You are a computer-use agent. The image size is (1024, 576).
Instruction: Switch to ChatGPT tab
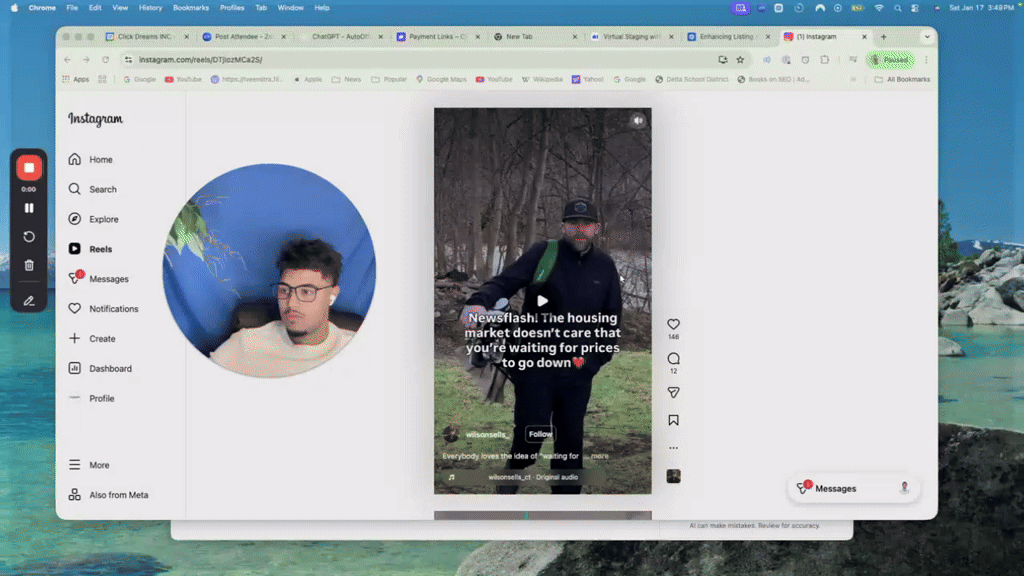click(340, 37)
